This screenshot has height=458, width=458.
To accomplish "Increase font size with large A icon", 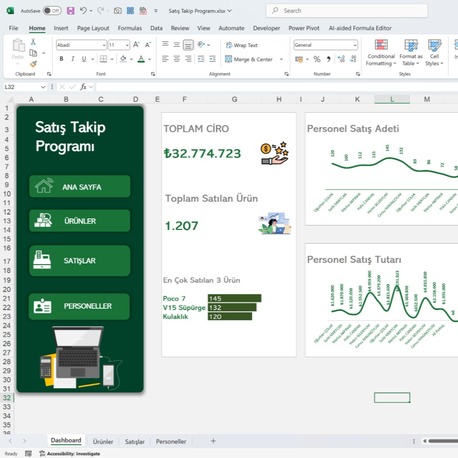I will (136, 45).
